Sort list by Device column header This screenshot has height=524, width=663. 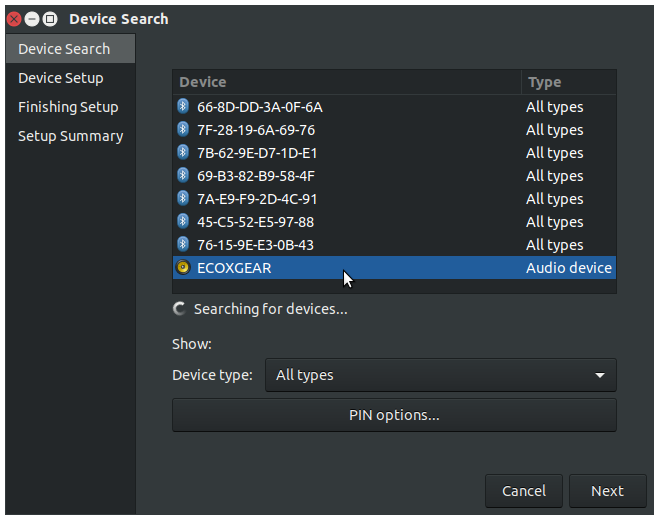click(347, 82)
